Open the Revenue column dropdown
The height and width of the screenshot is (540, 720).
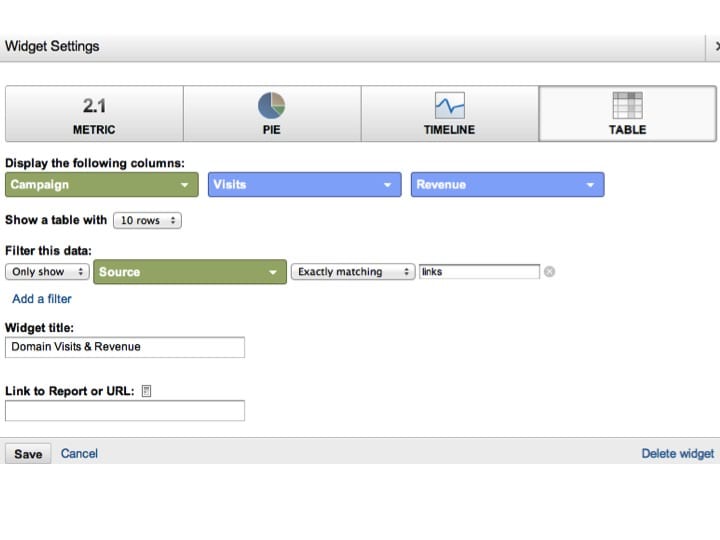(507, 185)
